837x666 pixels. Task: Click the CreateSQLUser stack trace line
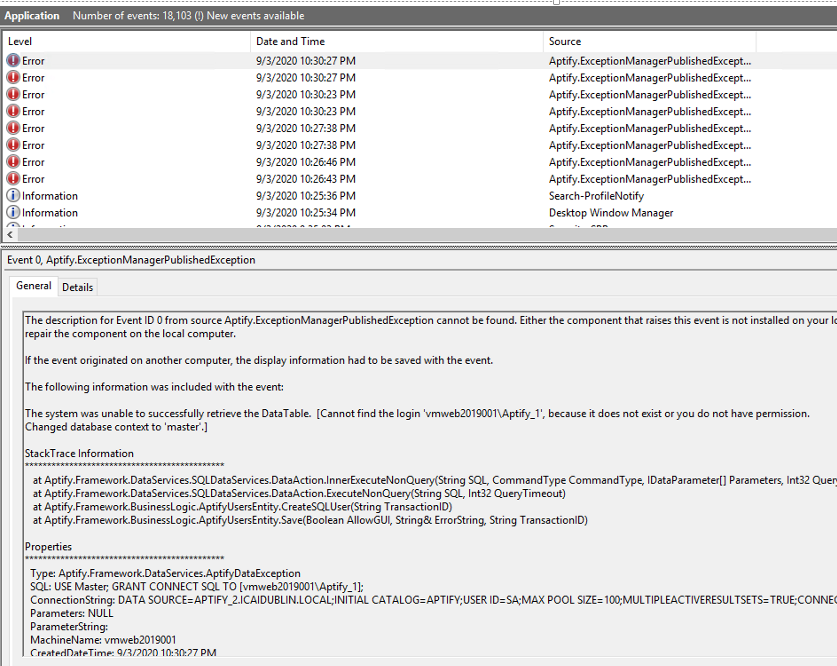click(242, 506)
